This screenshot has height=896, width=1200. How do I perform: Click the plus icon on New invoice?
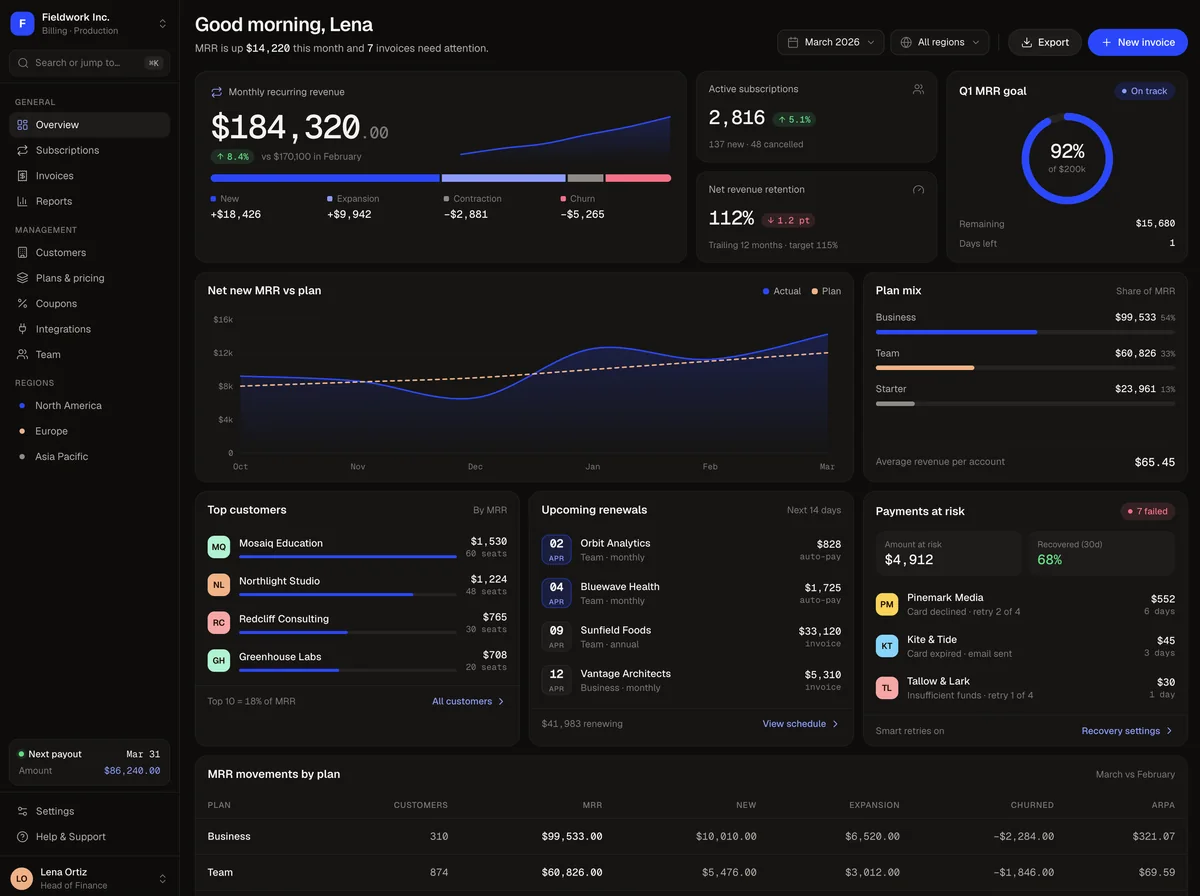point(1106,43)
